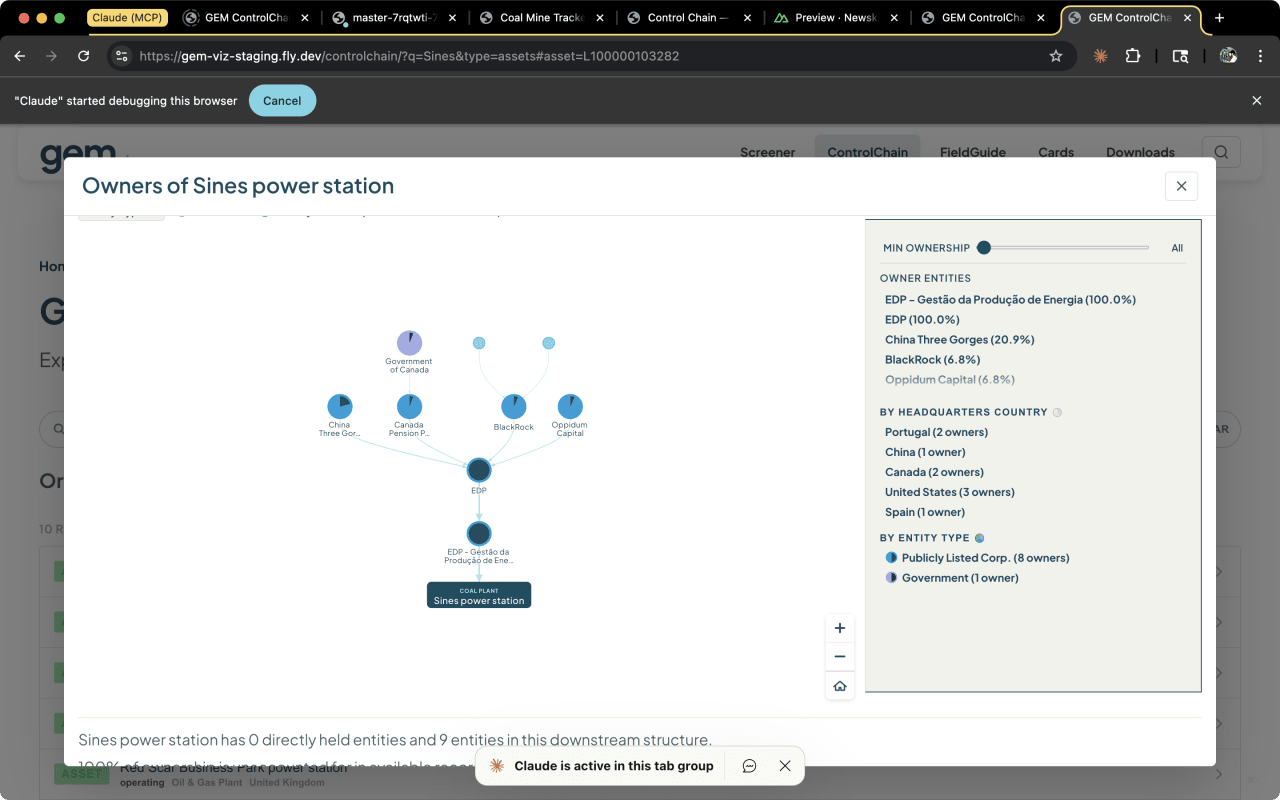1280x800 pixels.
Task: Open a new browser tab
Action: 1219,18
